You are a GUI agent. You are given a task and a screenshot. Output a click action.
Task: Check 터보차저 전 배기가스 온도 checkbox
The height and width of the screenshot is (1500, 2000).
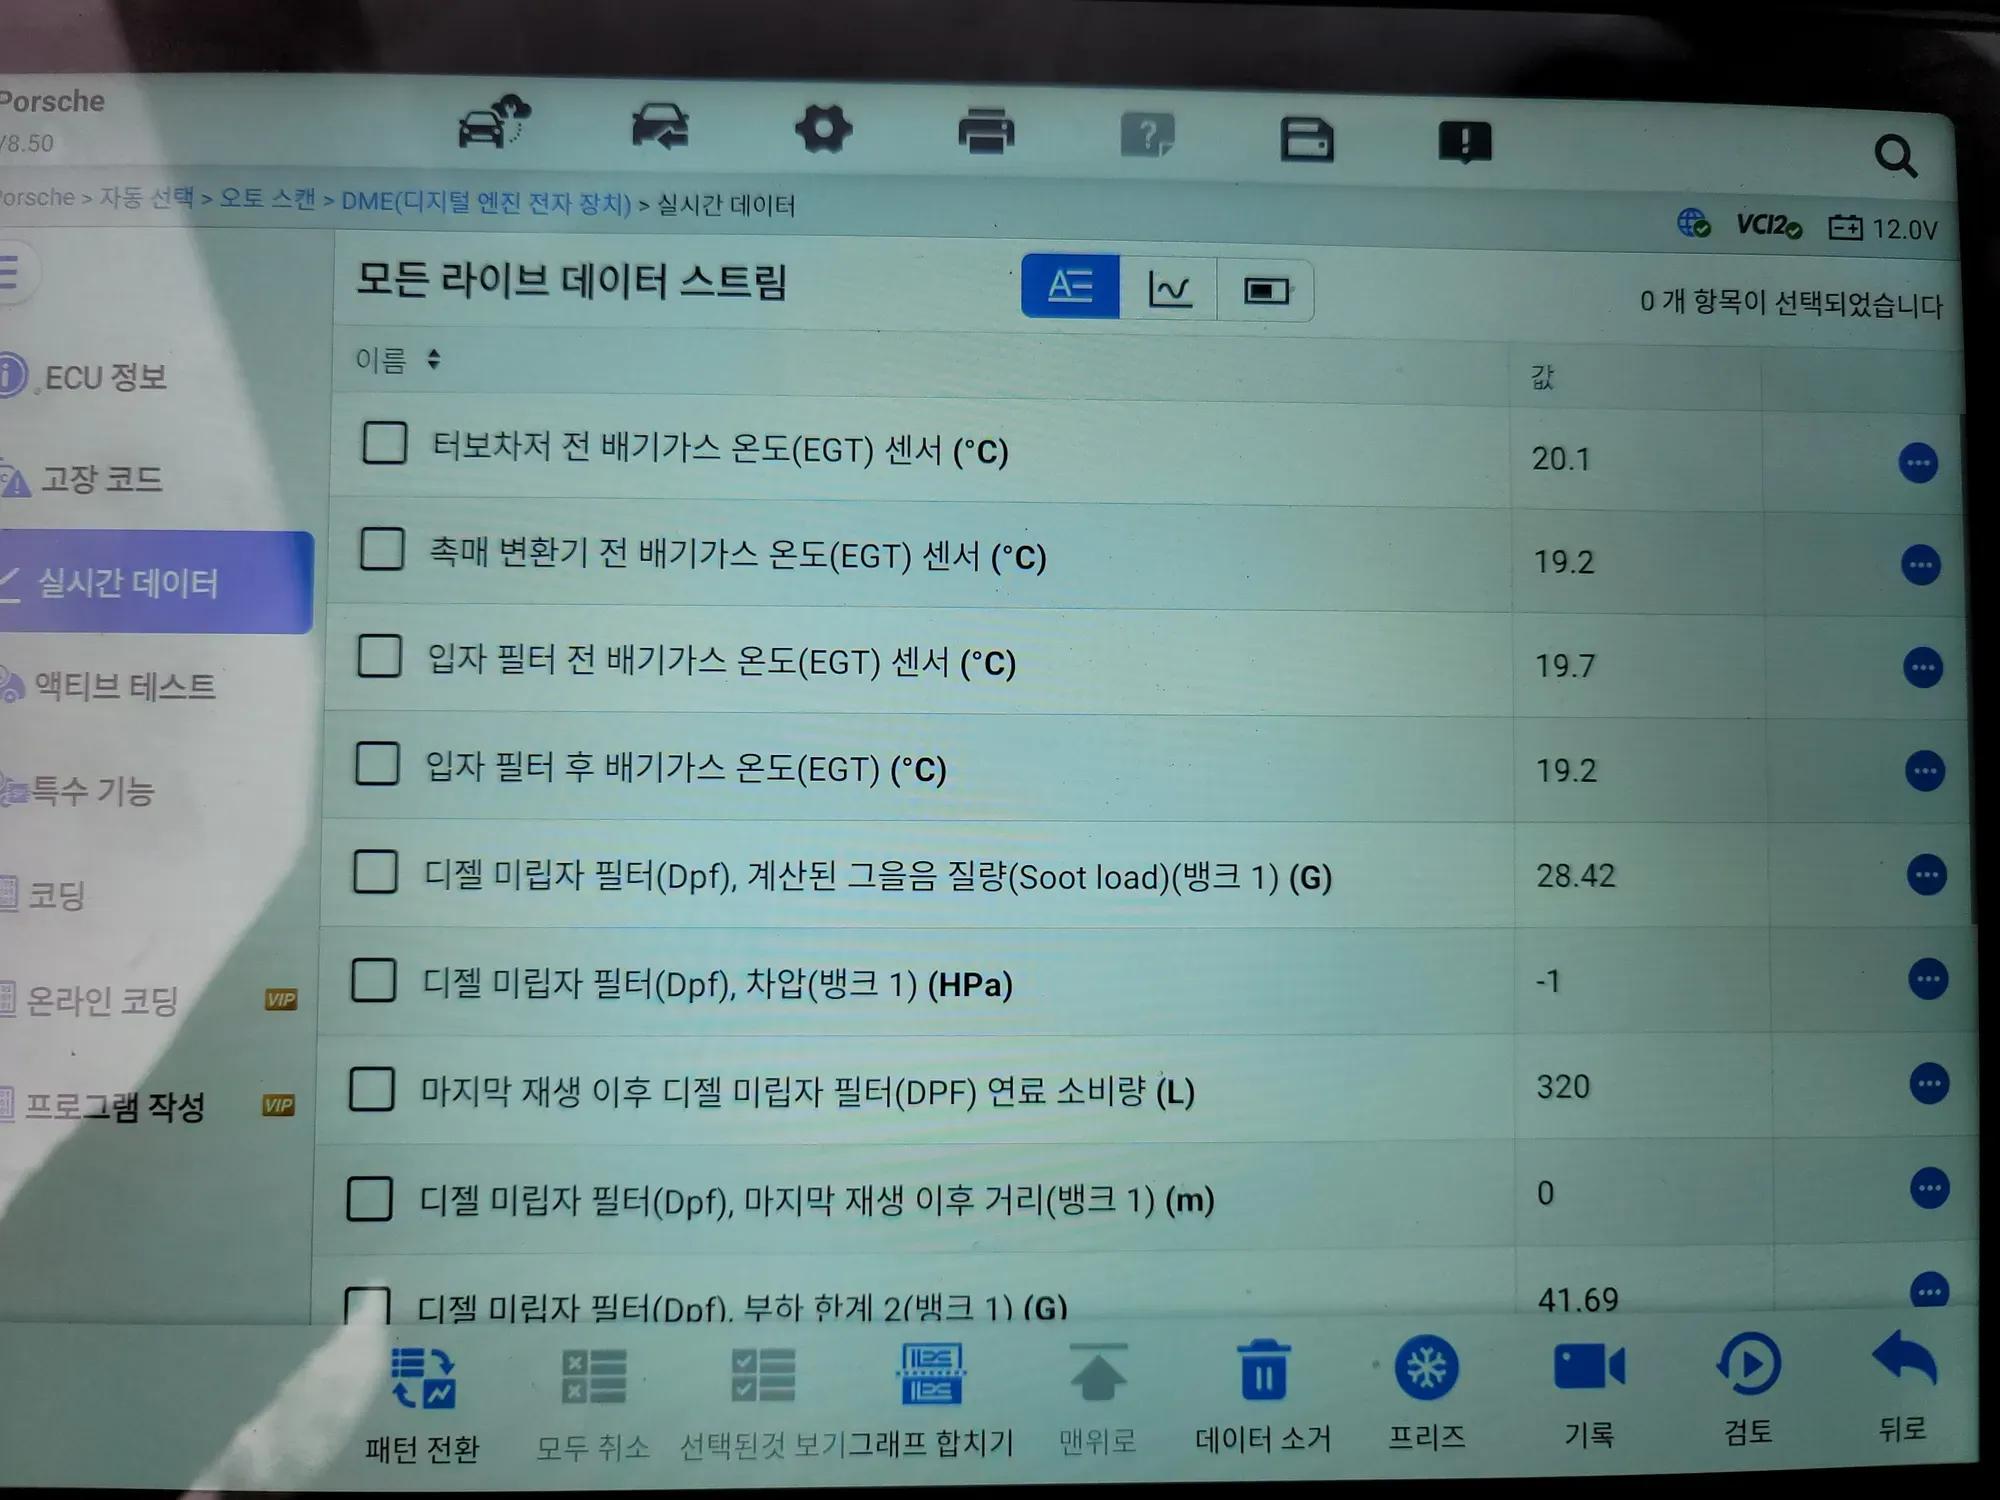[385, 442]
